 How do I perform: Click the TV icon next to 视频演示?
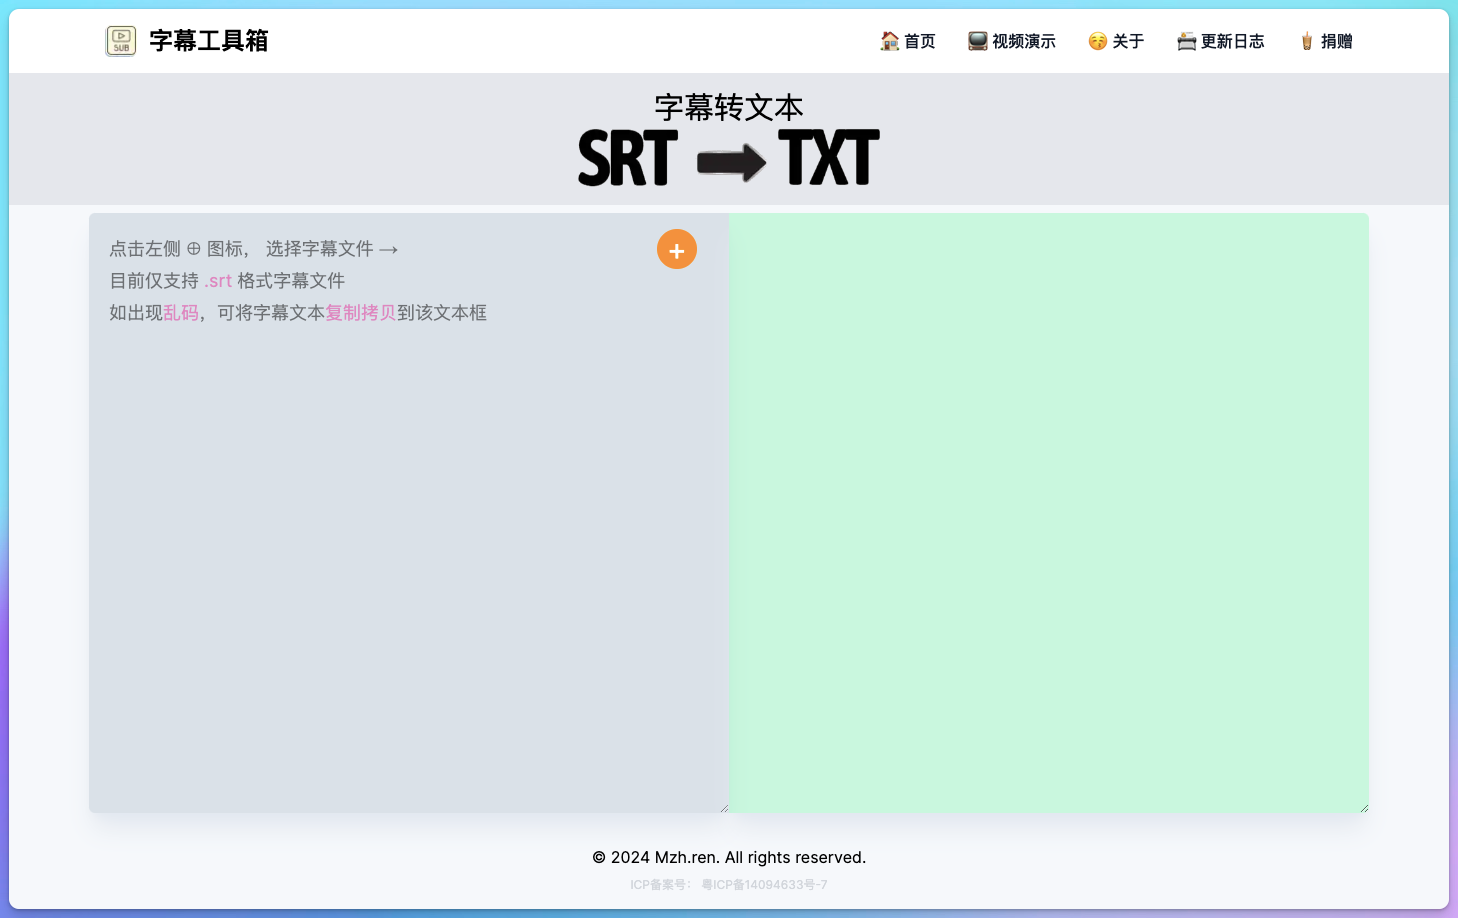tap(975, 41)
